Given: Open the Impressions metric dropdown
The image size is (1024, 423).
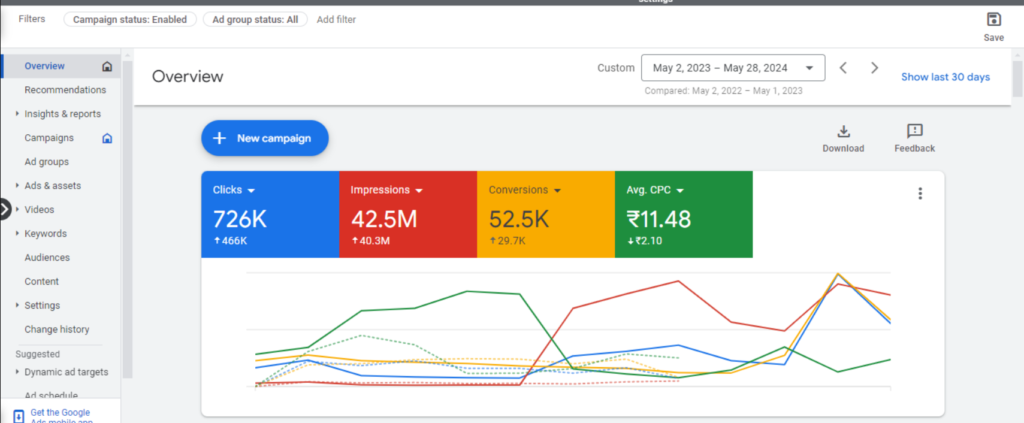Looking at the screenshot, I should coord(419,191).
